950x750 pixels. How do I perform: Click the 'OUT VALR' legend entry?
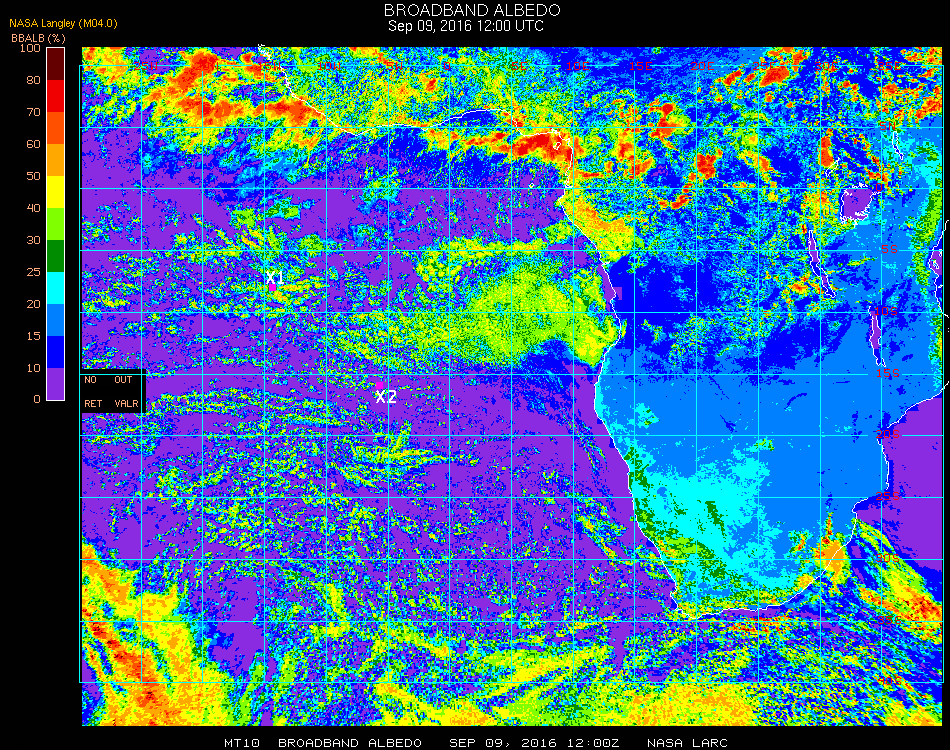coord(126,391)
